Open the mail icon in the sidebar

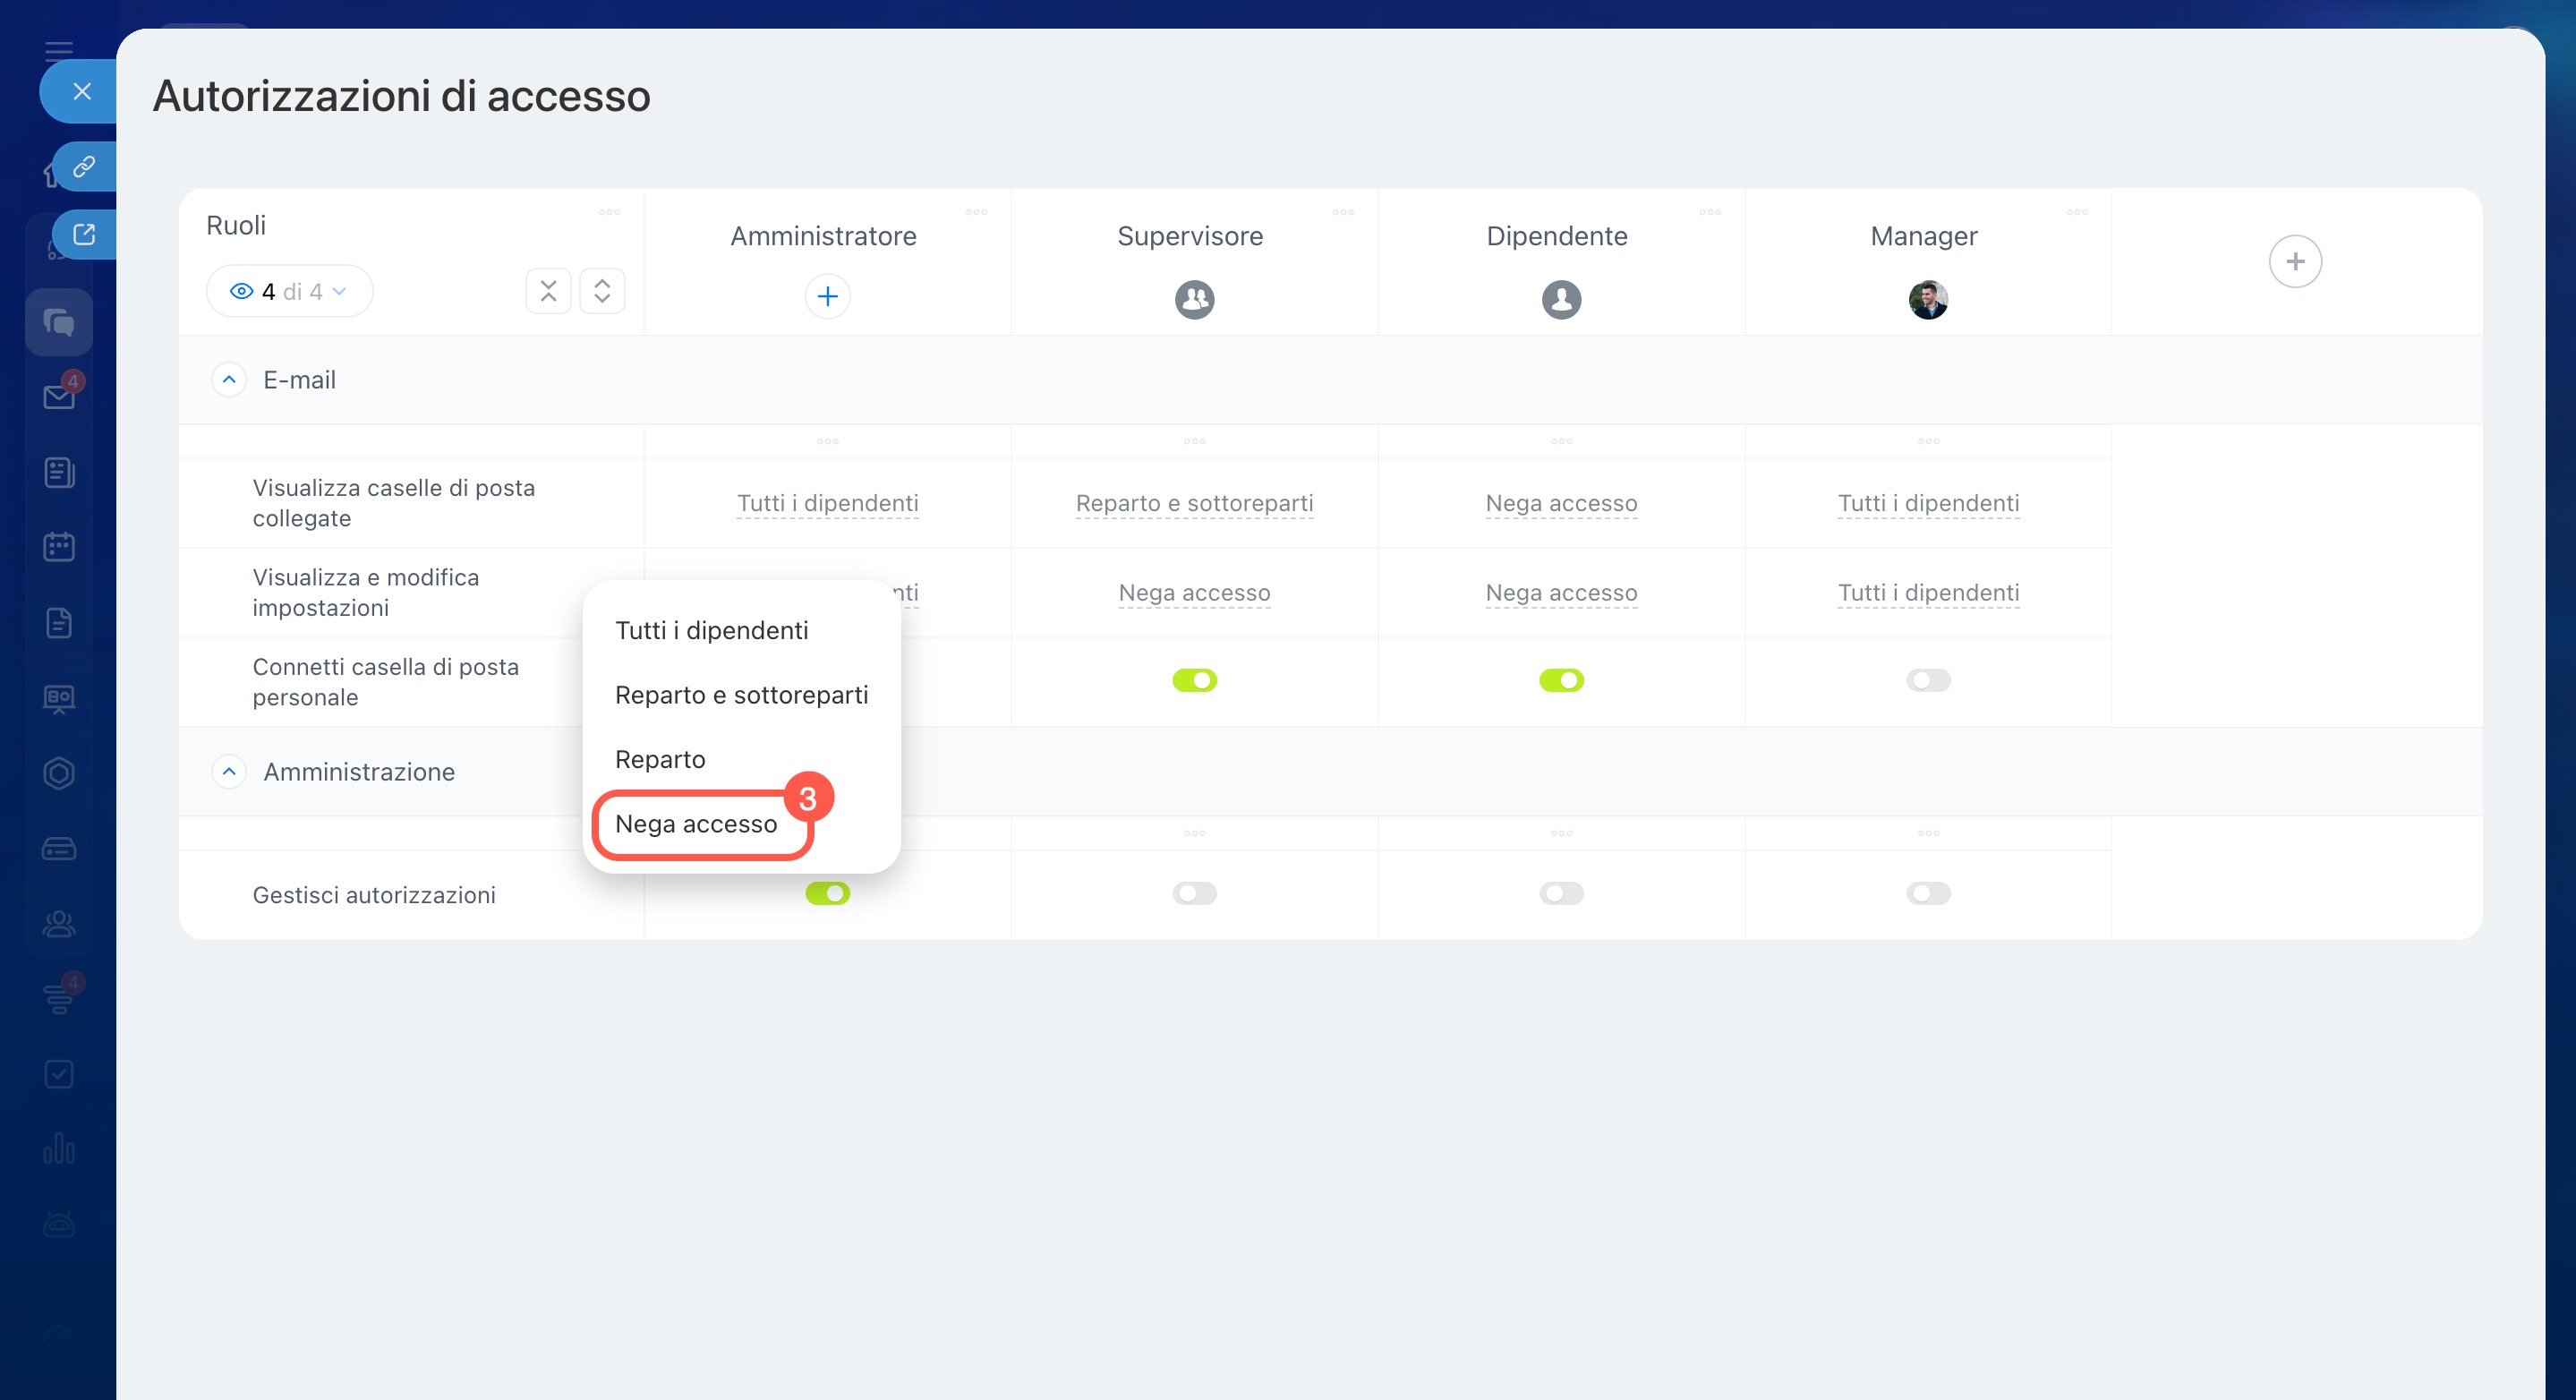59,397
